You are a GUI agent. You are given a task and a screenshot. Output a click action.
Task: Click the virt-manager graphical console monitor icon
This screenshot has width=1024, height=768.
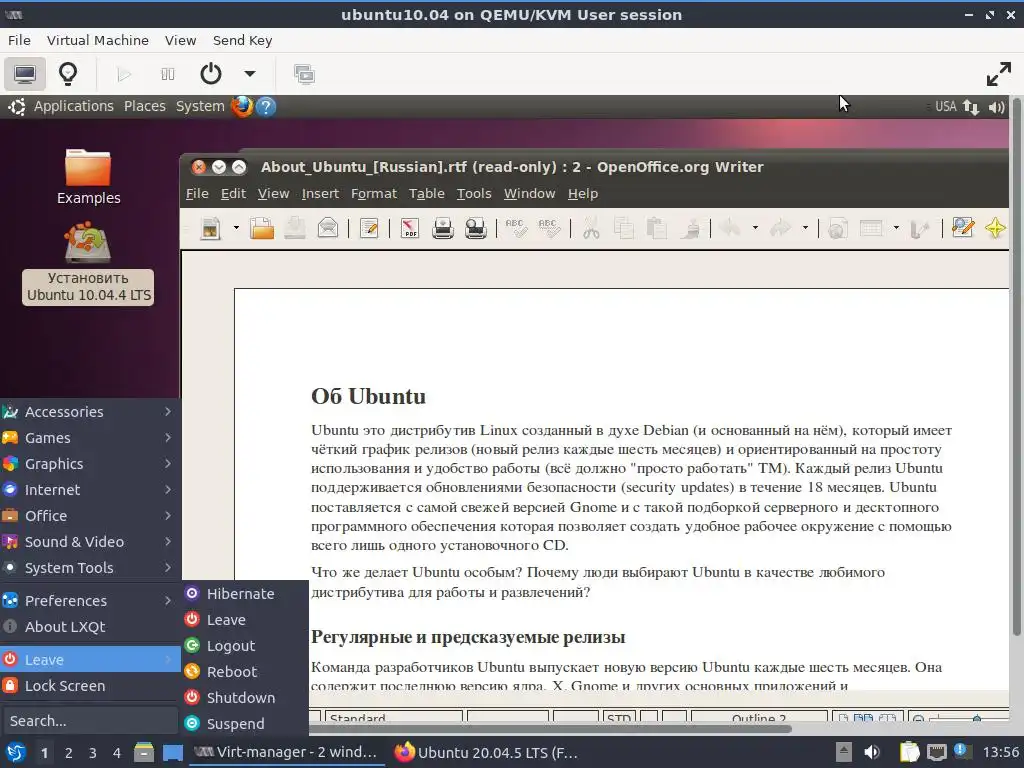tap(25, 74)
